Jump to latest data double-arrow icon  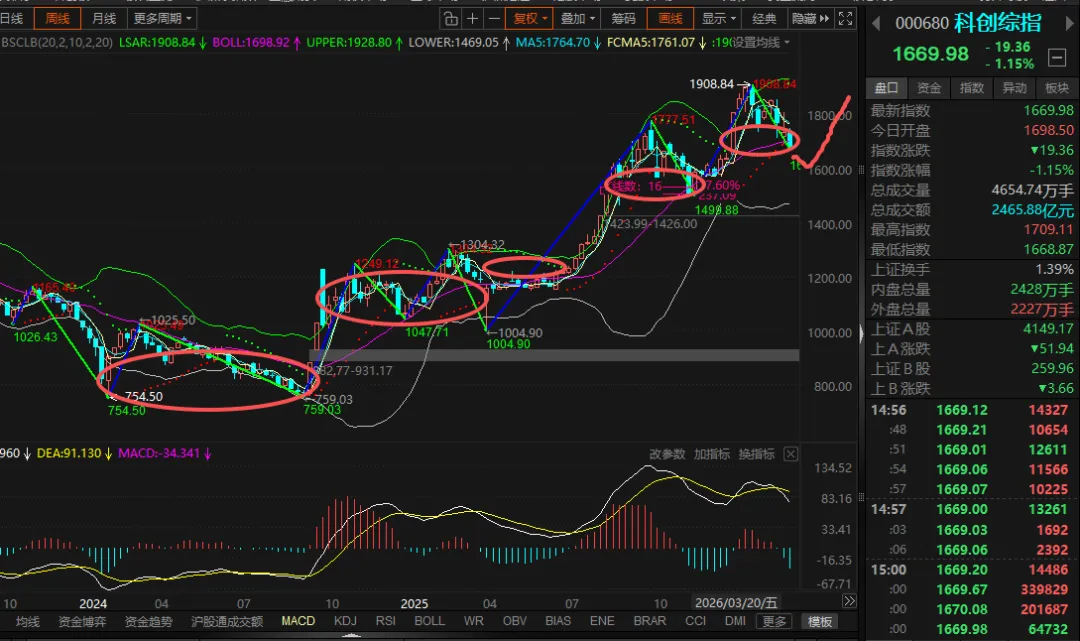(x=850, y=601)
